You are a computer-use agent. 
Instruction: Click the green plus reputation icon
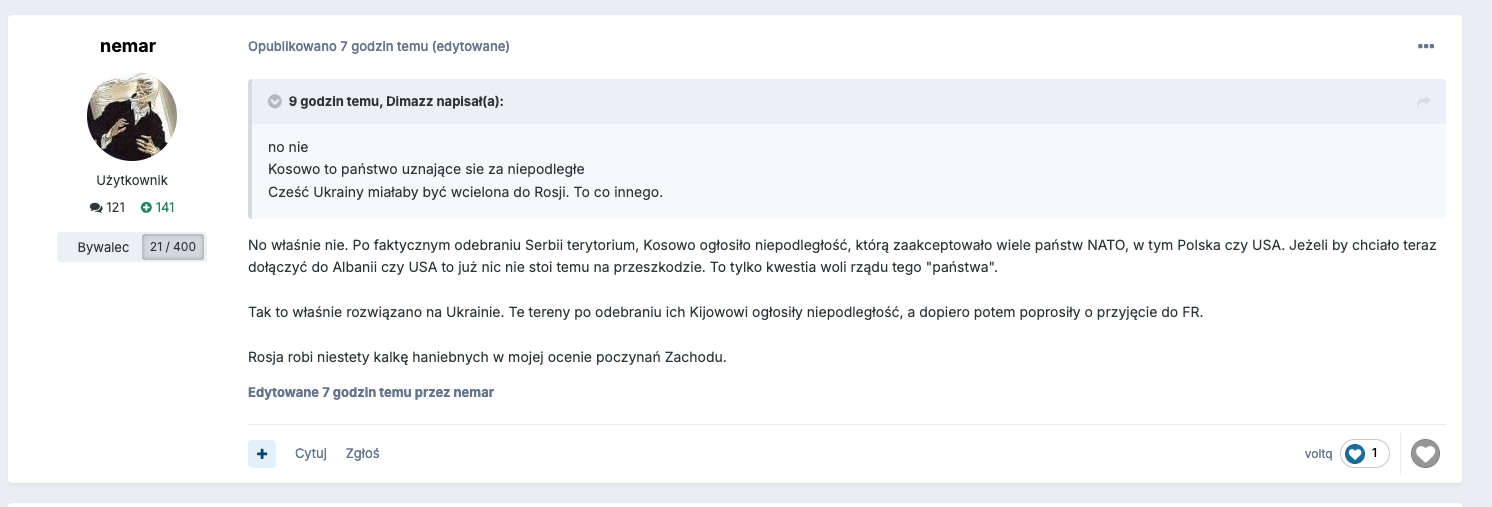coord(146,208)
